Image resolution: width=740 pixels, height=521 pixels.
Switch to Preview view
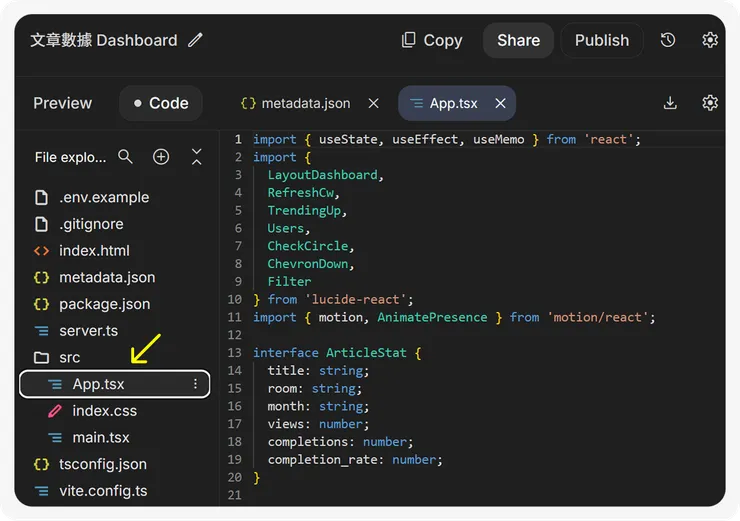(x=62, y=103)
